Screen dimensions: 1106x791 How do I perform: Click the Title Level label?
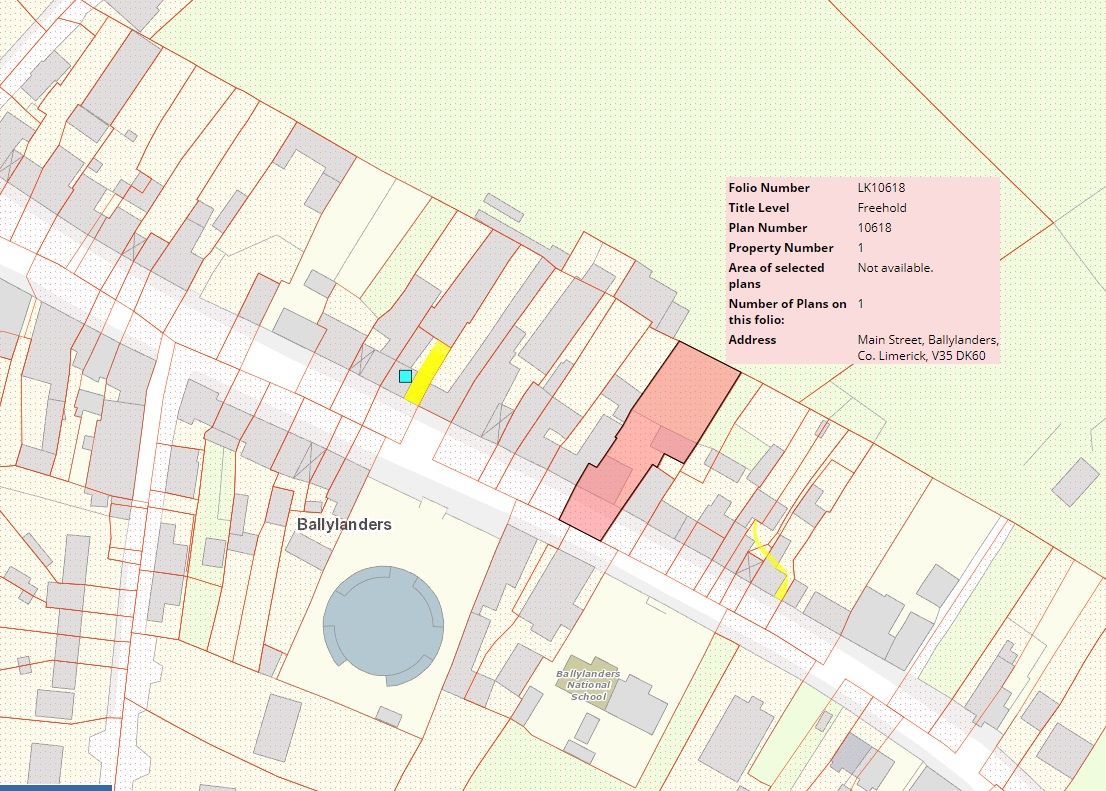(x=758, y=208)
